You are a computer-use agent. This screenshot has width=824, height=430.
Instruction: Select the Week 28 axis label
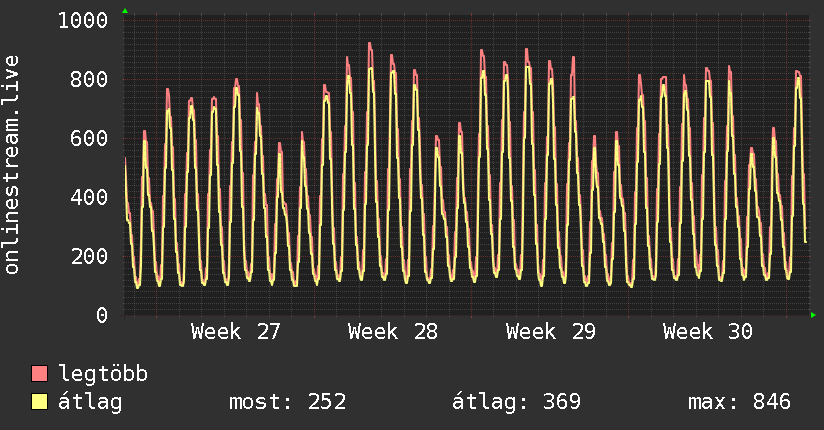pyautogui.click(x=393, y=332)
